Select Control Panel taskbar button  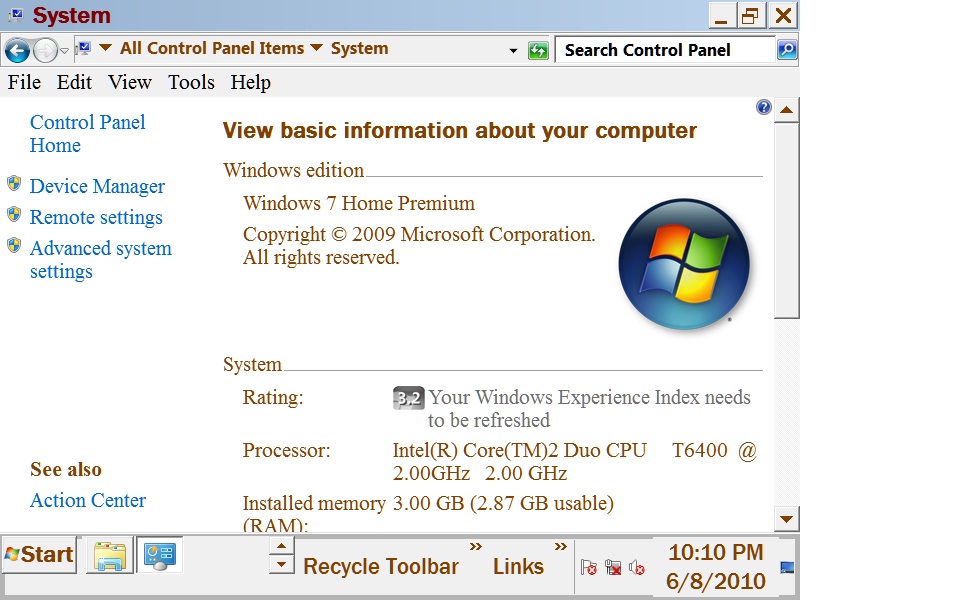(x=160, y=555)
